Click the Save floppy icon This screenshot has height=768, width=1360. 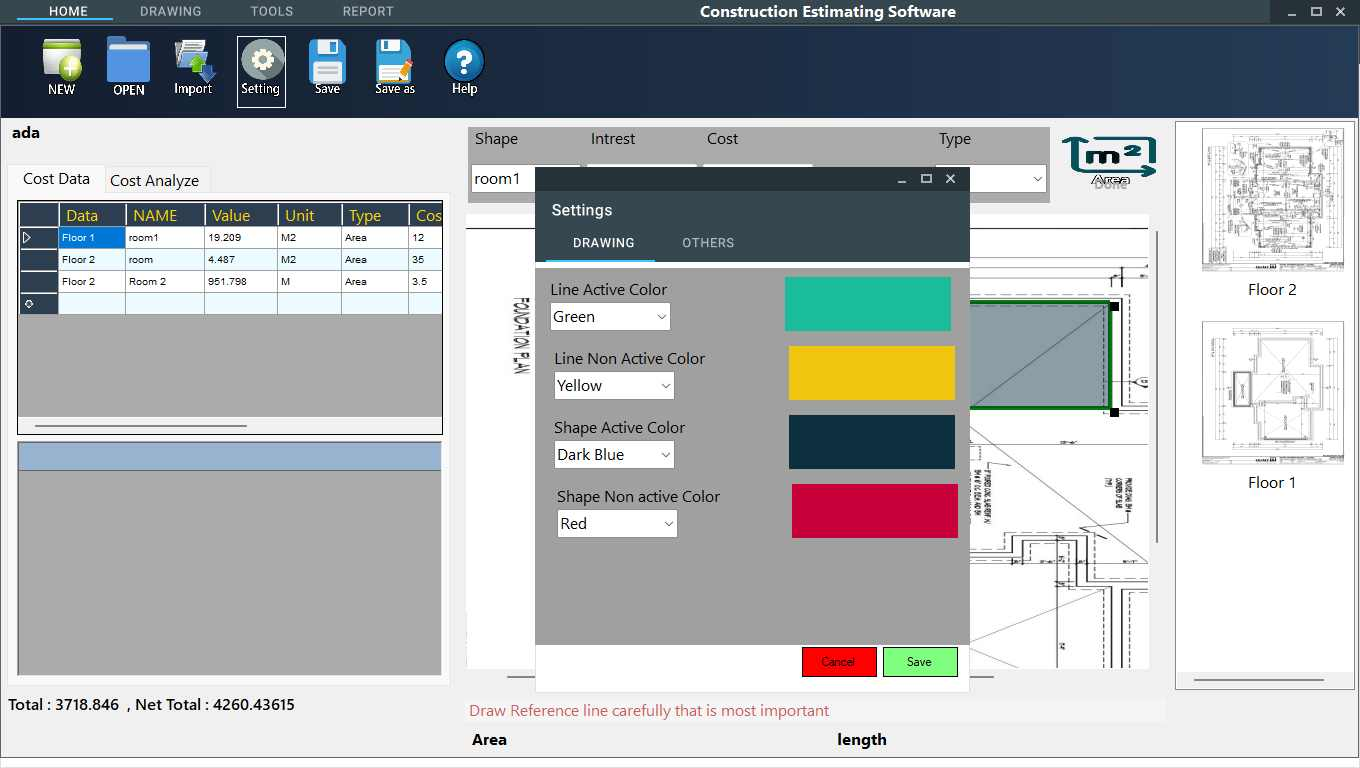[x=327, y=68]
